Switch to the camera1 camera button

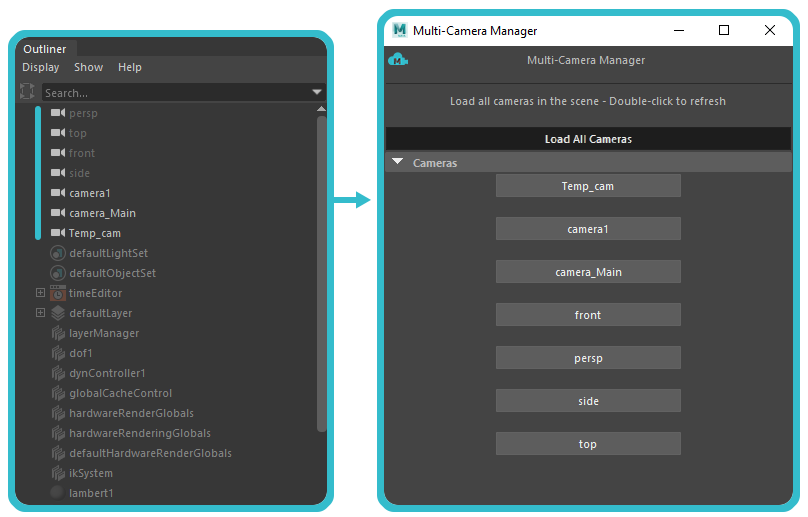point(588,228)
